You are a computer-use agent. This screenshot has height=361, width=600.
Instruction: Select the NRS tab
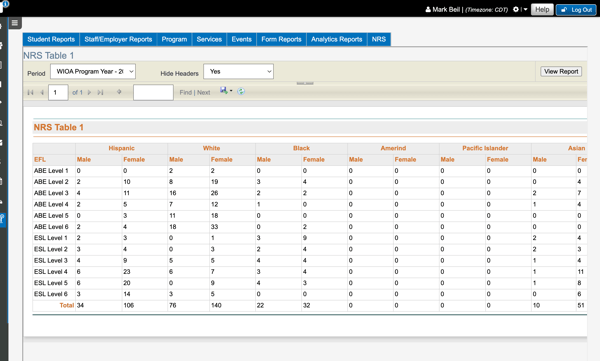(x=379, y=39)
